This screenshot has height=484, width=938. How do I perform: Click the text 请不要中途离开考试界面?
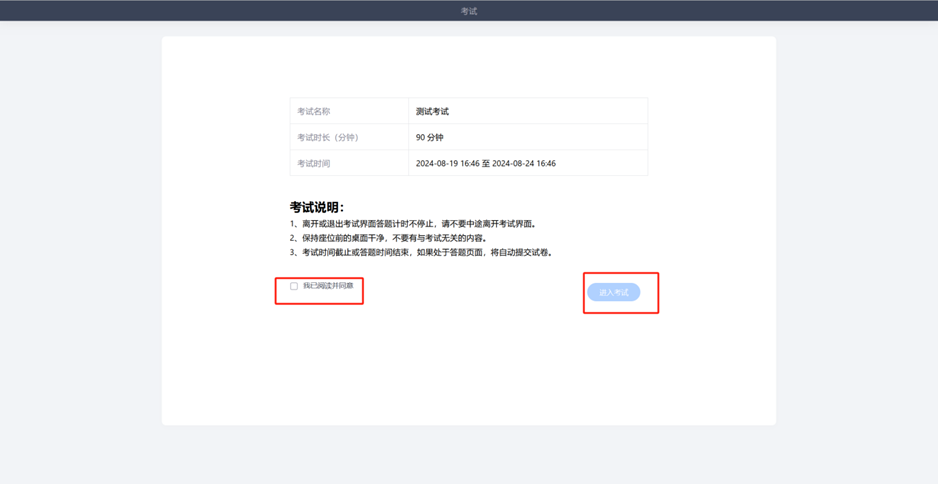point(489,224)
